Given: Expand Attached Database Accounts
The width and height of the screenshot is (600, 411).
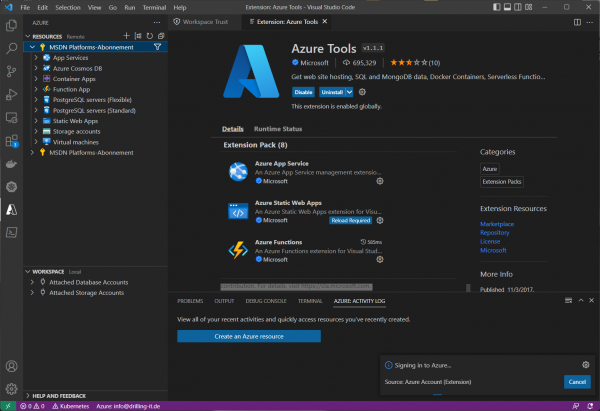Looking at the screenshot, I should 32,282.
